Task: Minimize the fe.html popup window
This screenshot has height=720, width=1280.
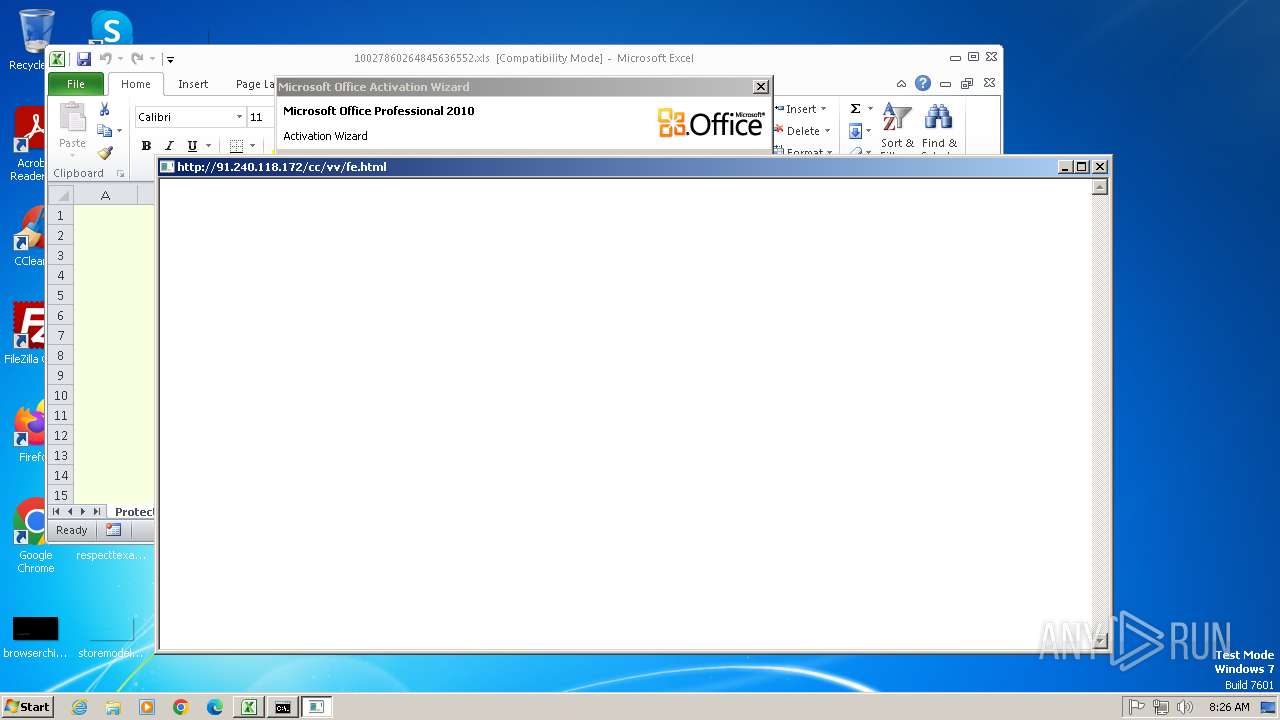Action: click(x=1065, y=167)
